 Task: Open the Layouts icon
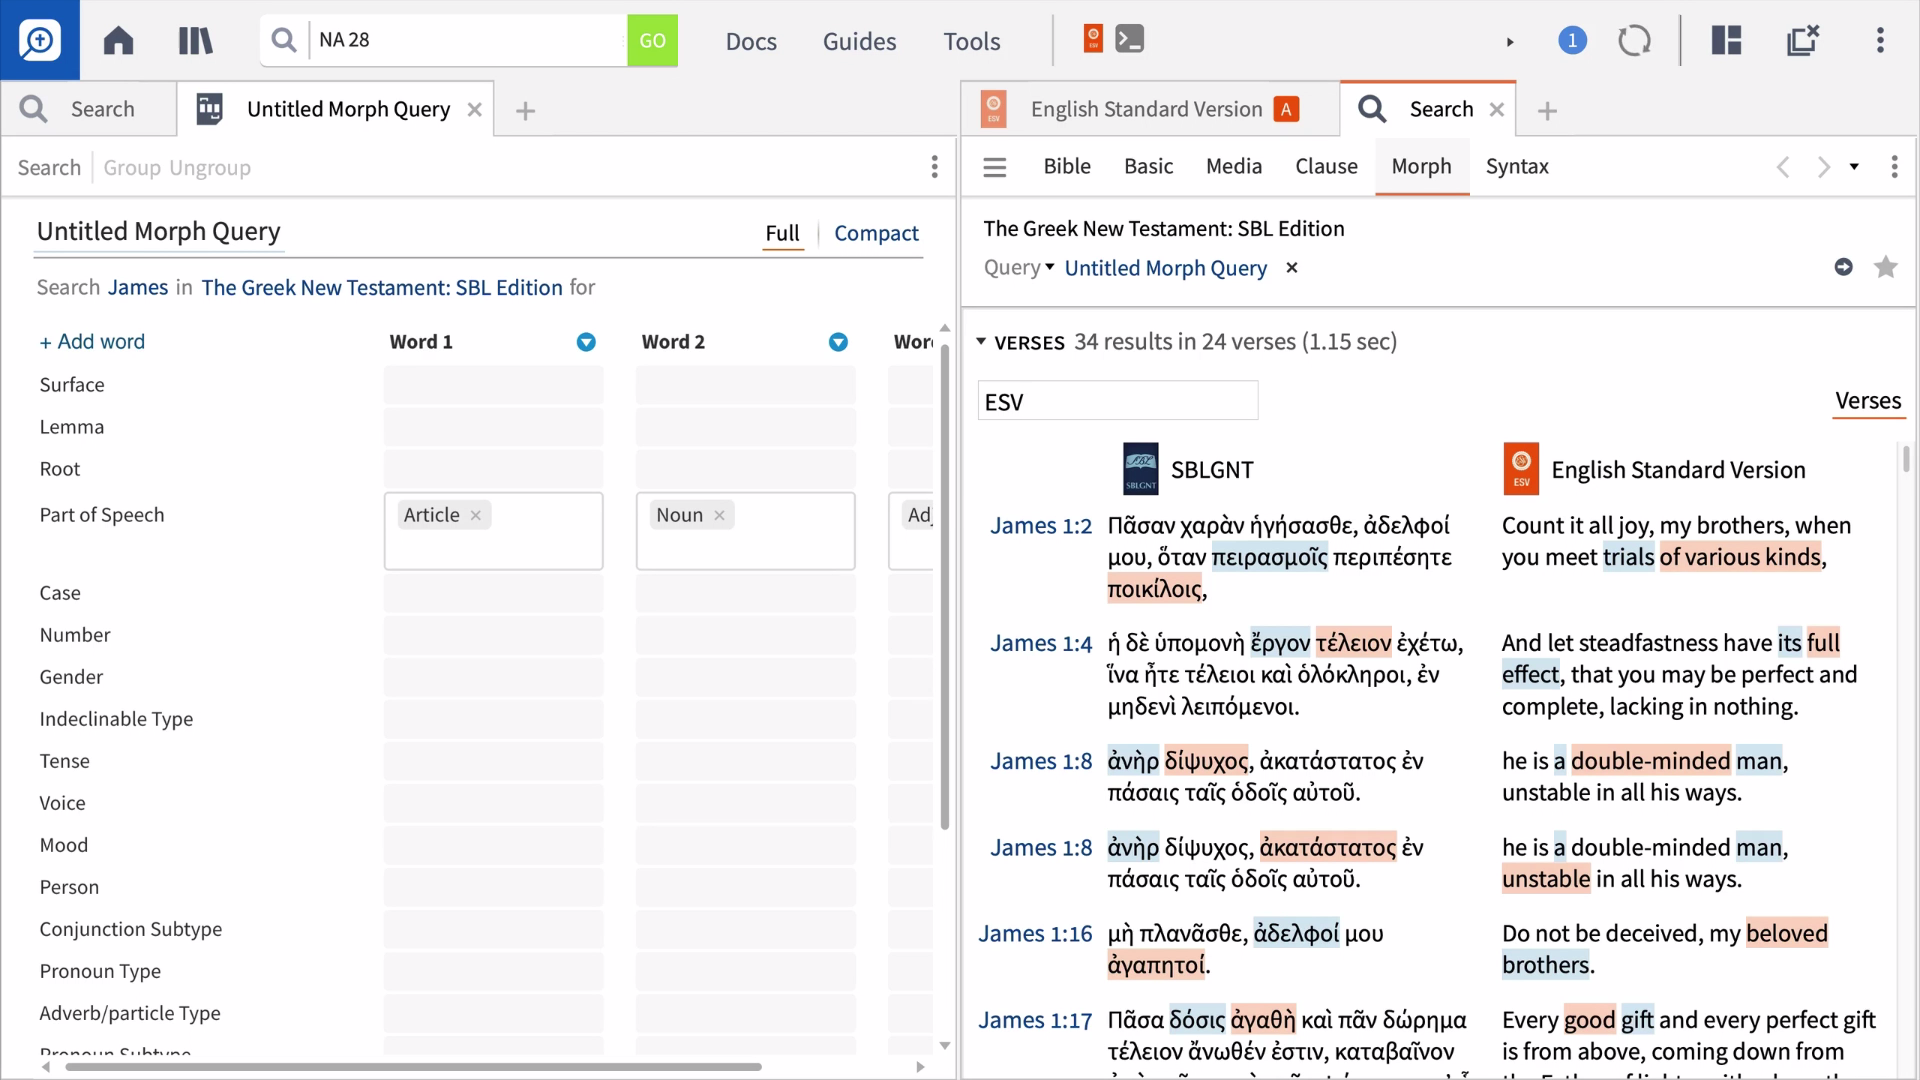point(1726,41)
